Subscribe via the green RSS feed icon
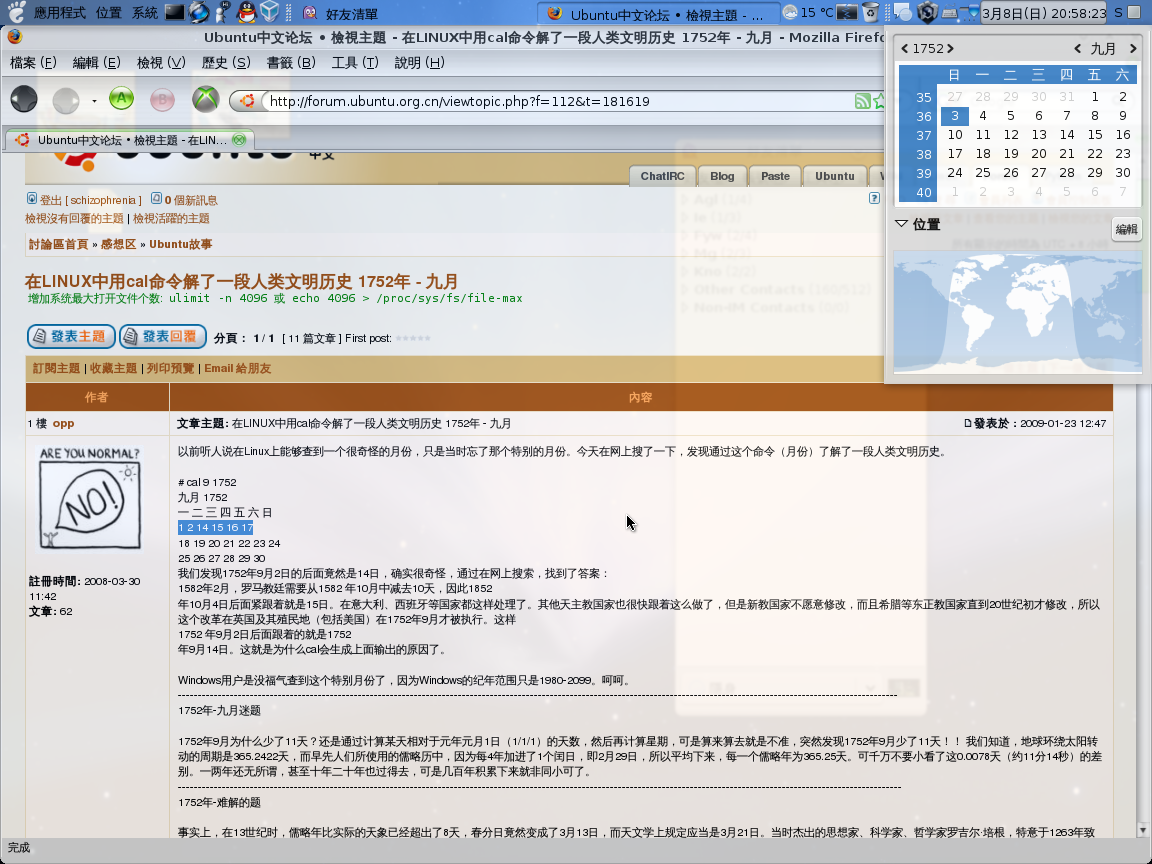 click(x=863, y=101)
